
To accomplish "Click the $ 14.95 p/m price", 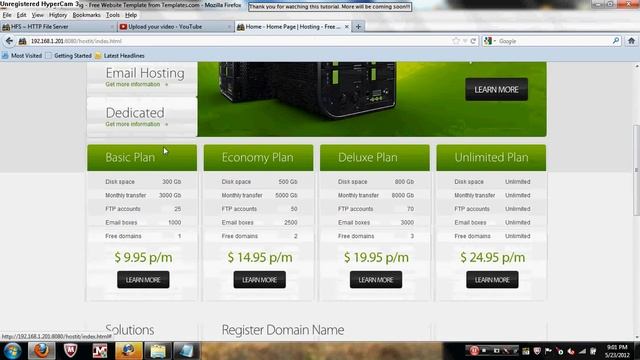I will point(260,258).
